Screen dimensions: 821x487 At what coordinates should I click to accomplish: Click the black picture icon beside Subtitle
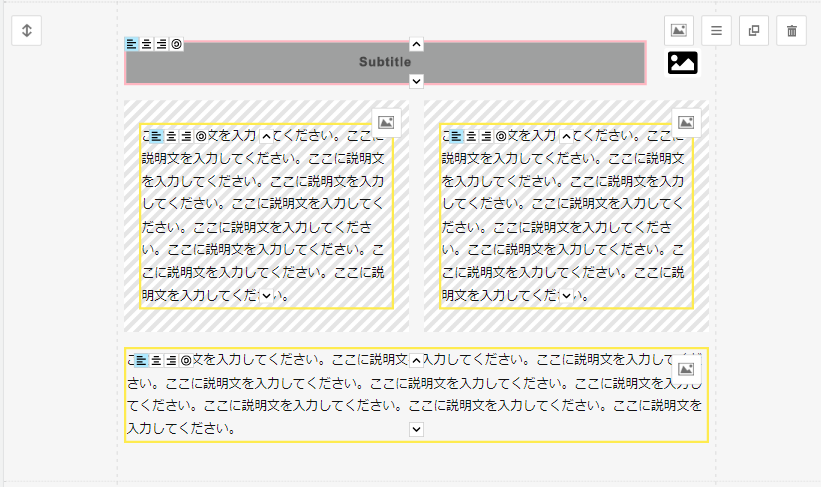(x=682, y=62)
